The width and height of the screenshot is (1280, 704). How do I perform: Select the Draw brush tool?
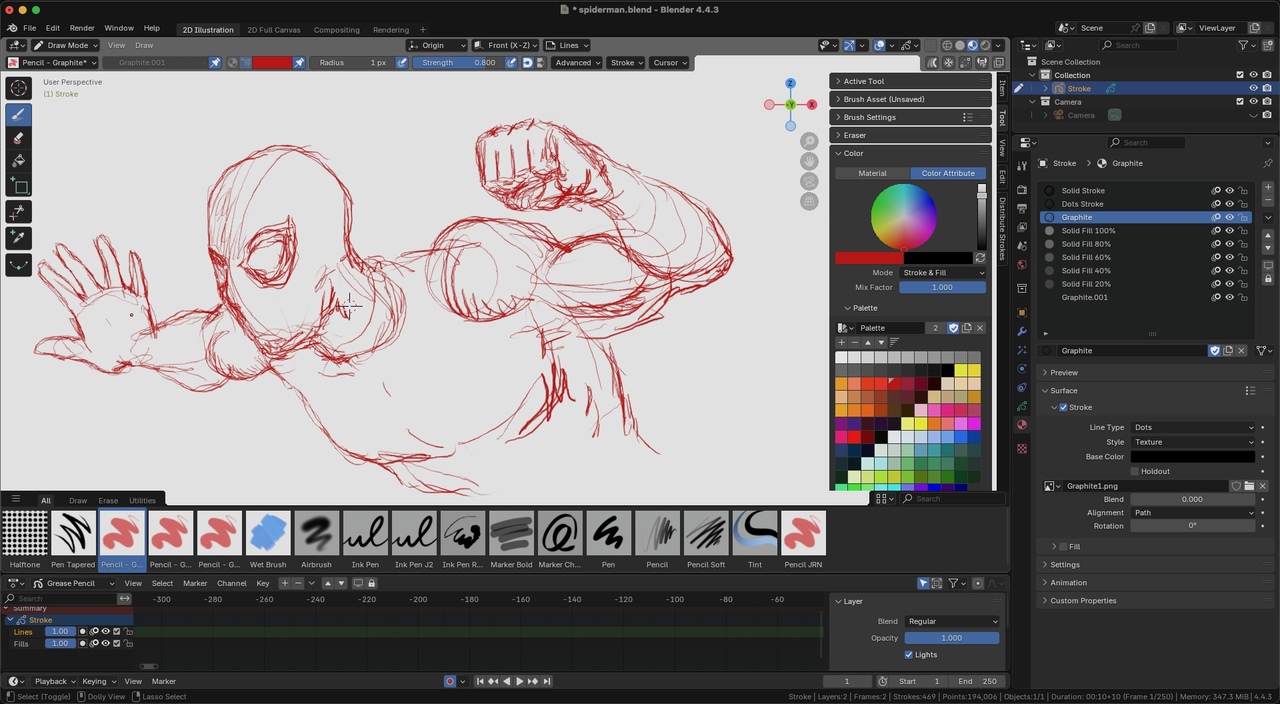click(x=18, y=114)
